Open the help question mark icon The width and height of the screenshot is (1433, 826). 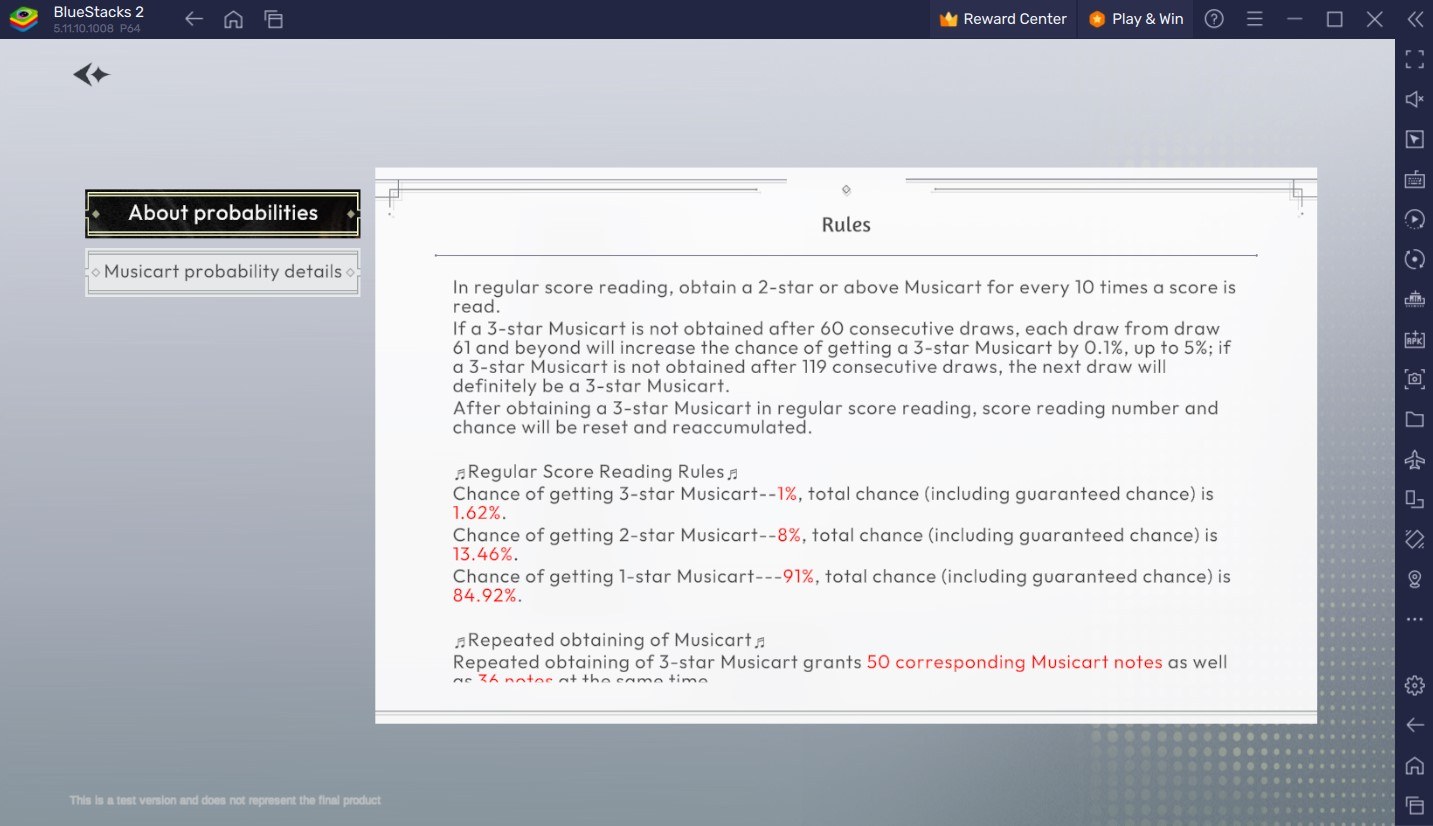pyautogui.click(x=1214, y=19)
